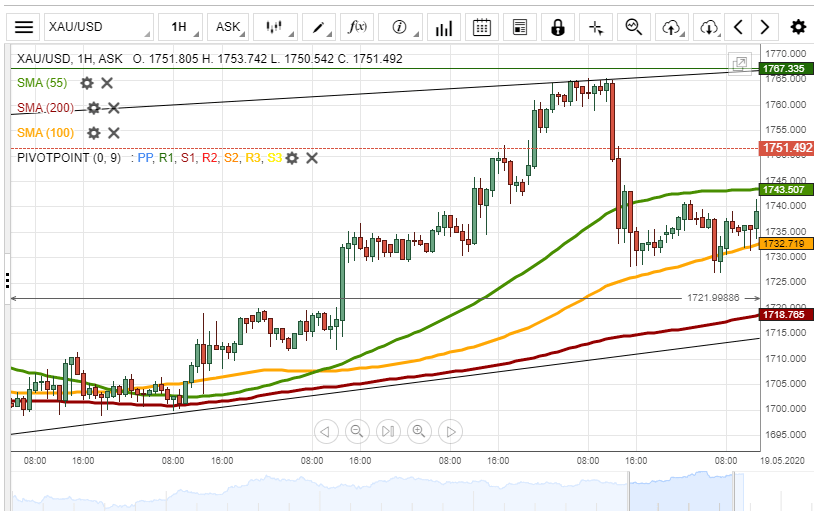Click the magnifier chart zoom tool

(x=634, y=27)
